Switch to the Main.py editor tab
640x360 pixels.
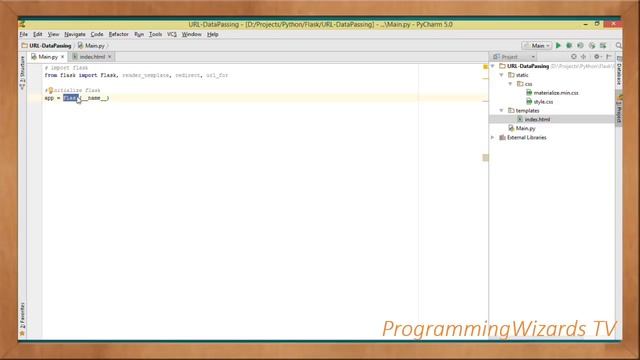point(48,57)
